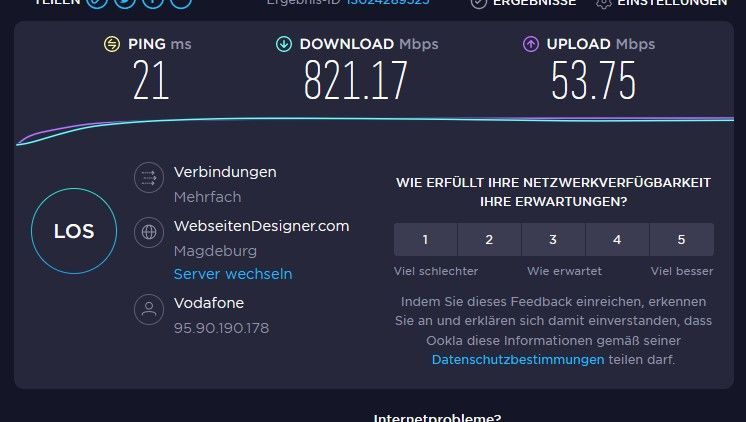Viewport: 746px width, 422px height.
Task: Select rating 5 Viel besser
Action: (x=681, y=239)
